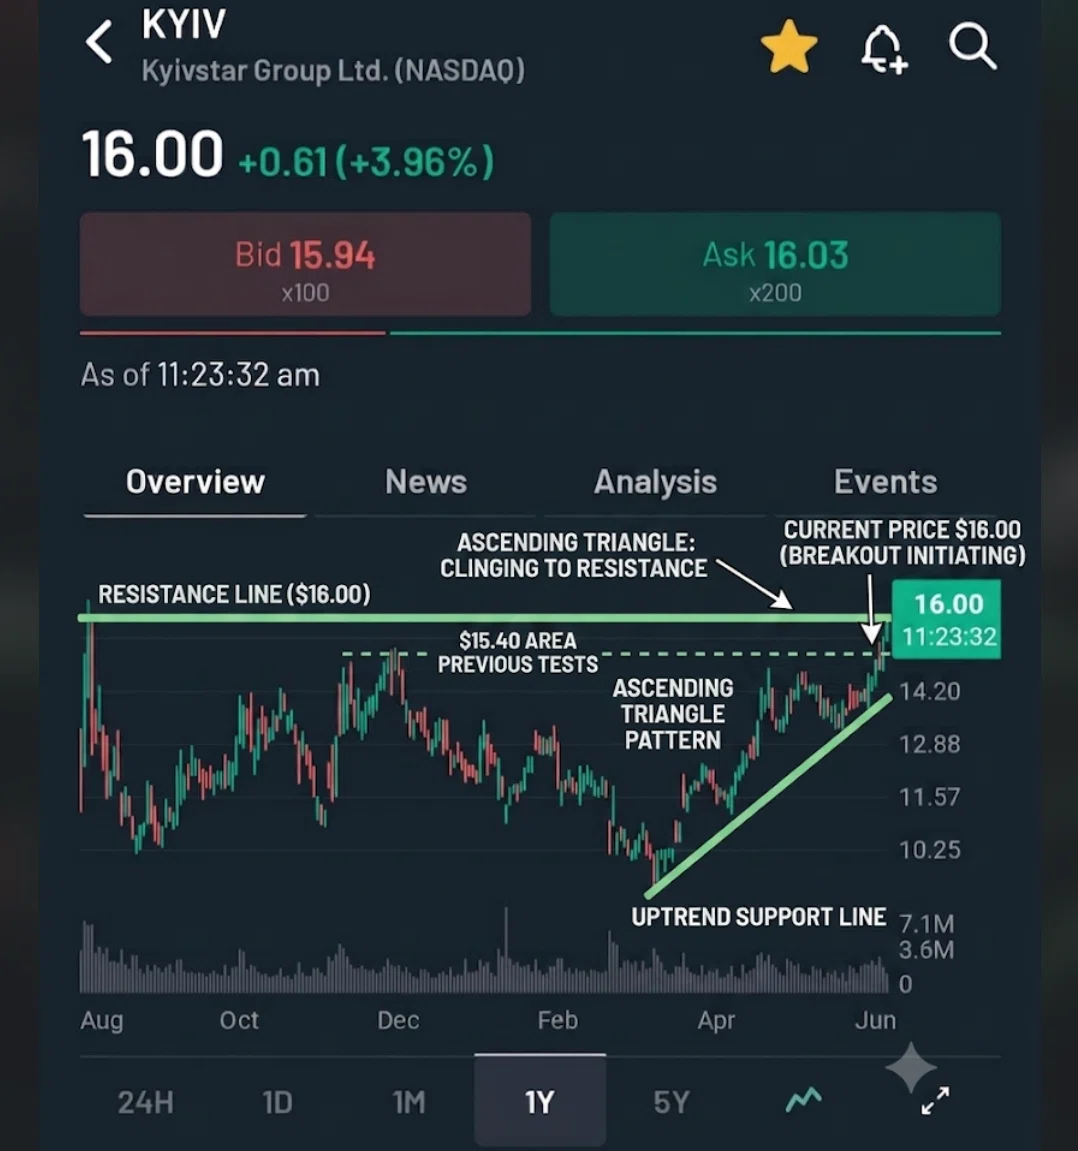Click the green 16.00 price label on chart
The height and width of the screenshot is (1151, 1078).
(947, 619)
